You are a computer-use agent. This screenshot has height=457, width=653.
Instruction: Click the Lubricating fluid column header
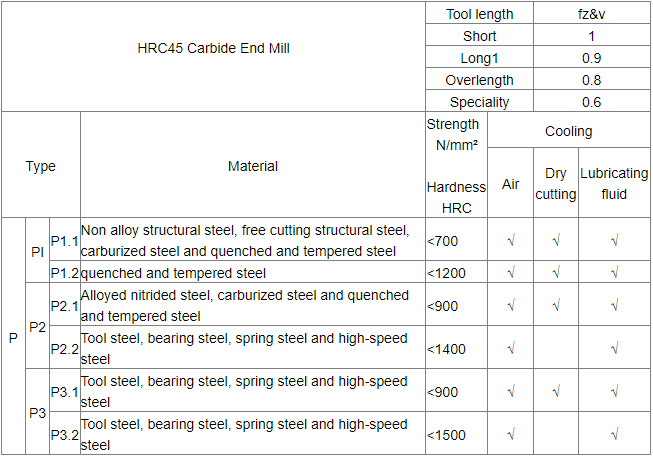coord(614,184)
